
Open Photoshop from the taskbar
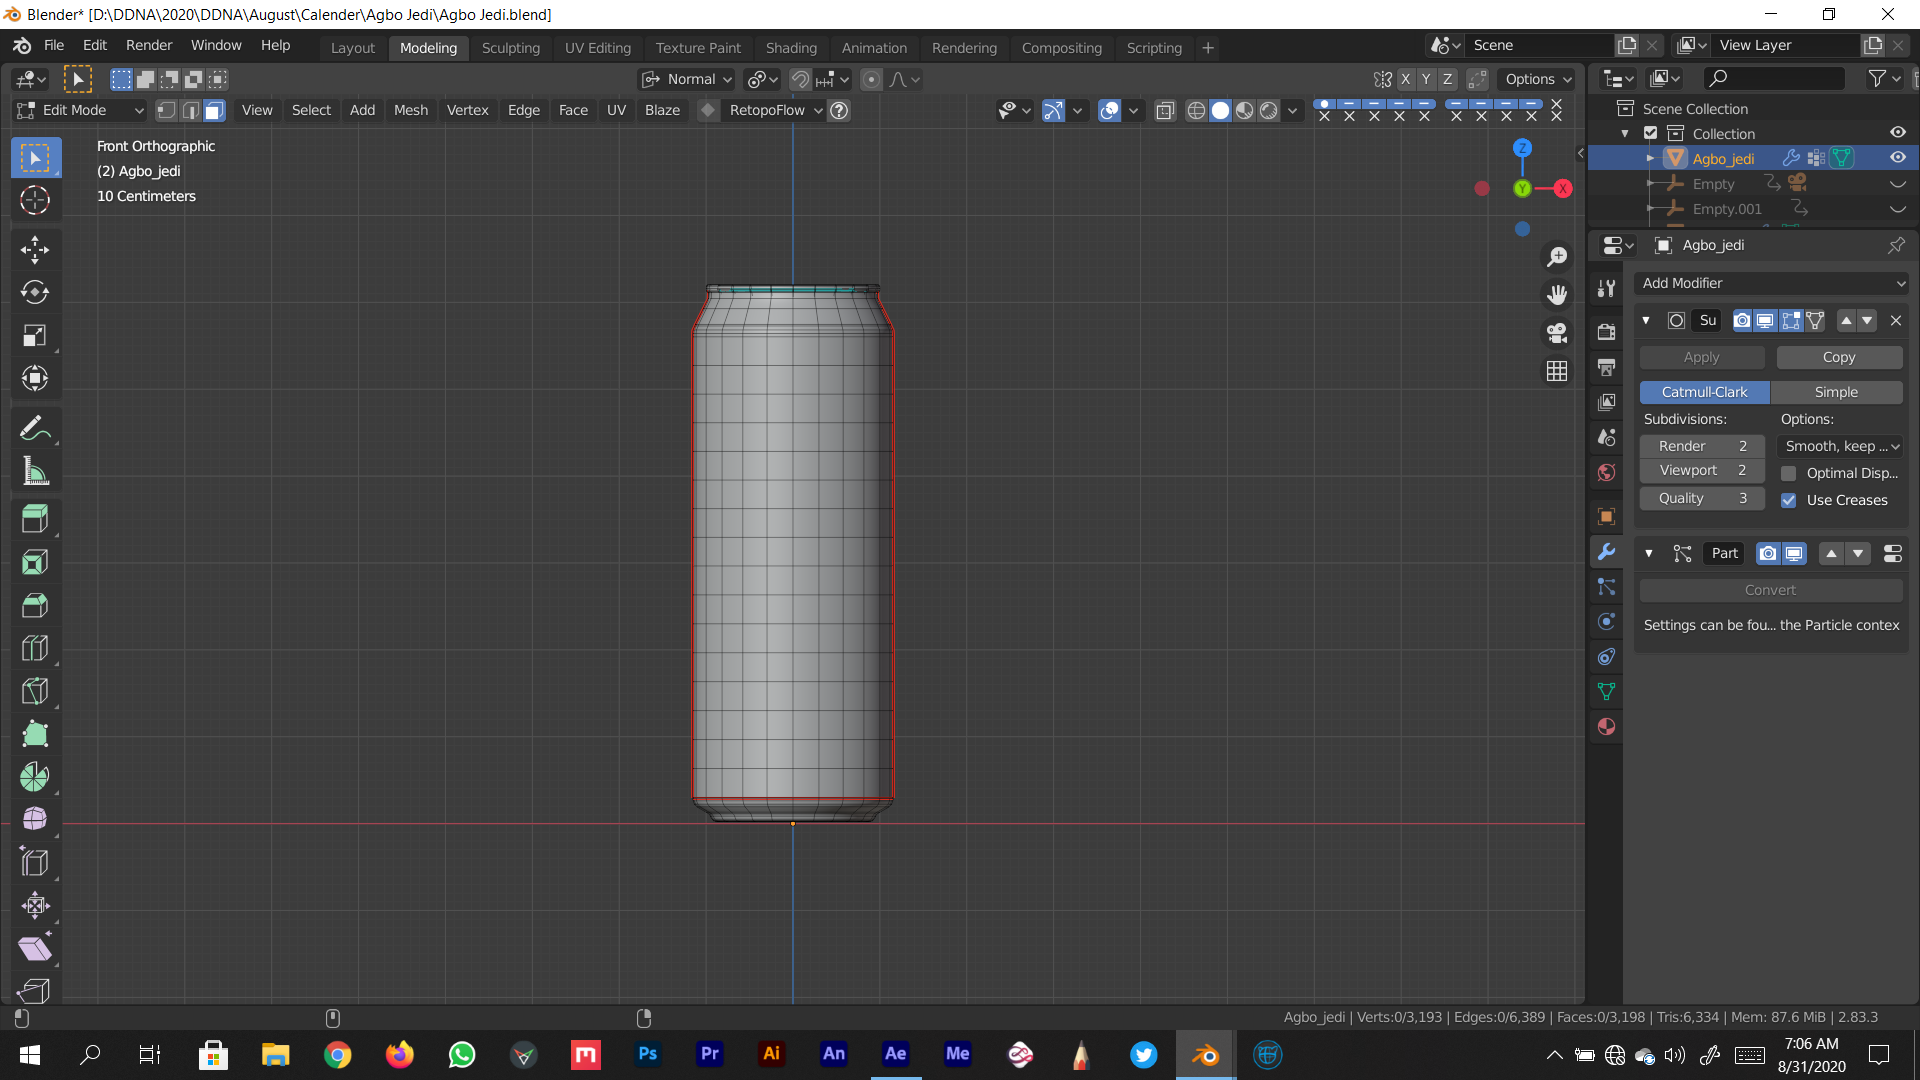tap(648, 1054)
